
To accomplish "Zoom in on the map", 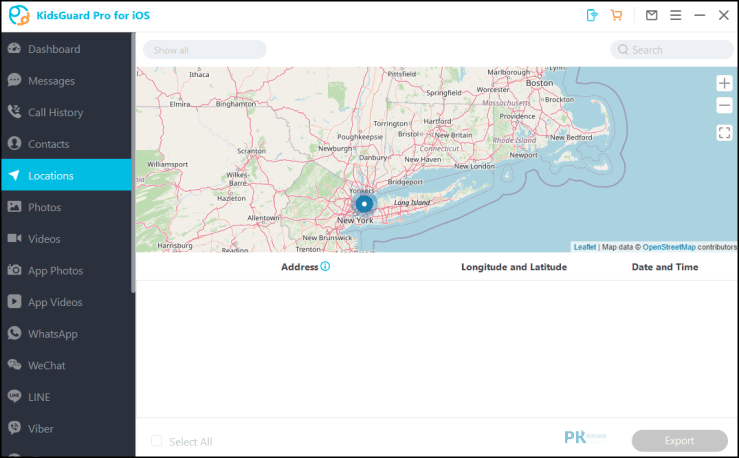I will pyautogui.click(x=724, y=83).
